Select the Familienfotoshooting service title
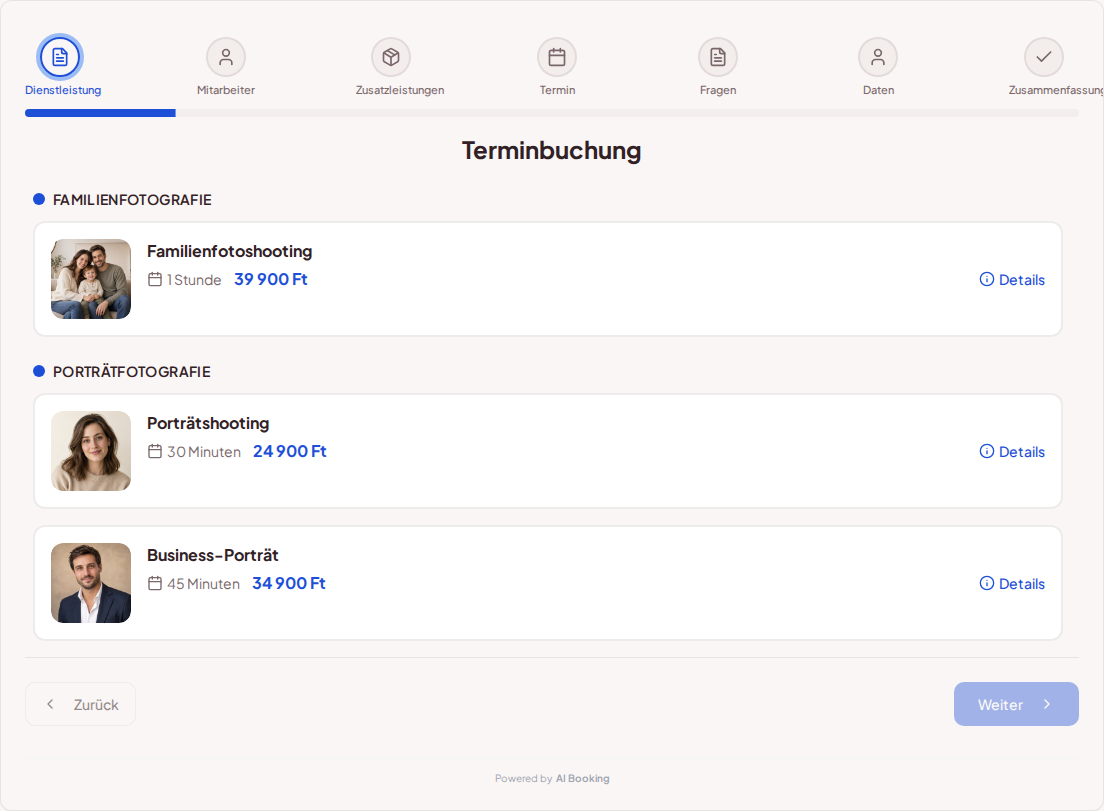Screen dimensions: 1104x811 (x=230, y=251)
